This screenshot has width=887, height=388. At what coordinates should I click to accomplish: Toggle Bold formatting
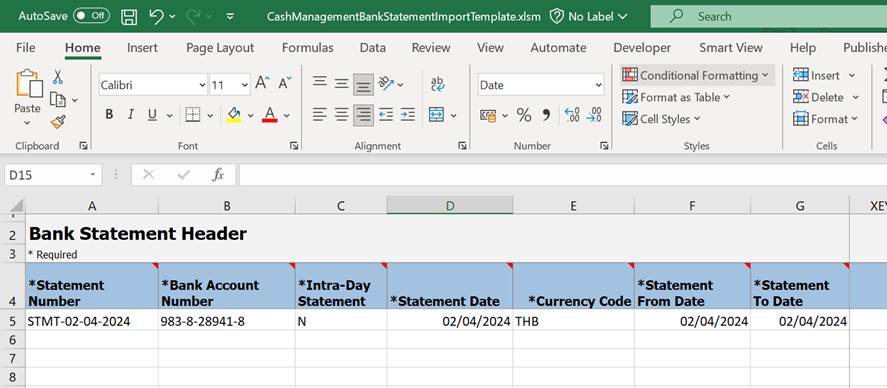click(x=109, y=115)
